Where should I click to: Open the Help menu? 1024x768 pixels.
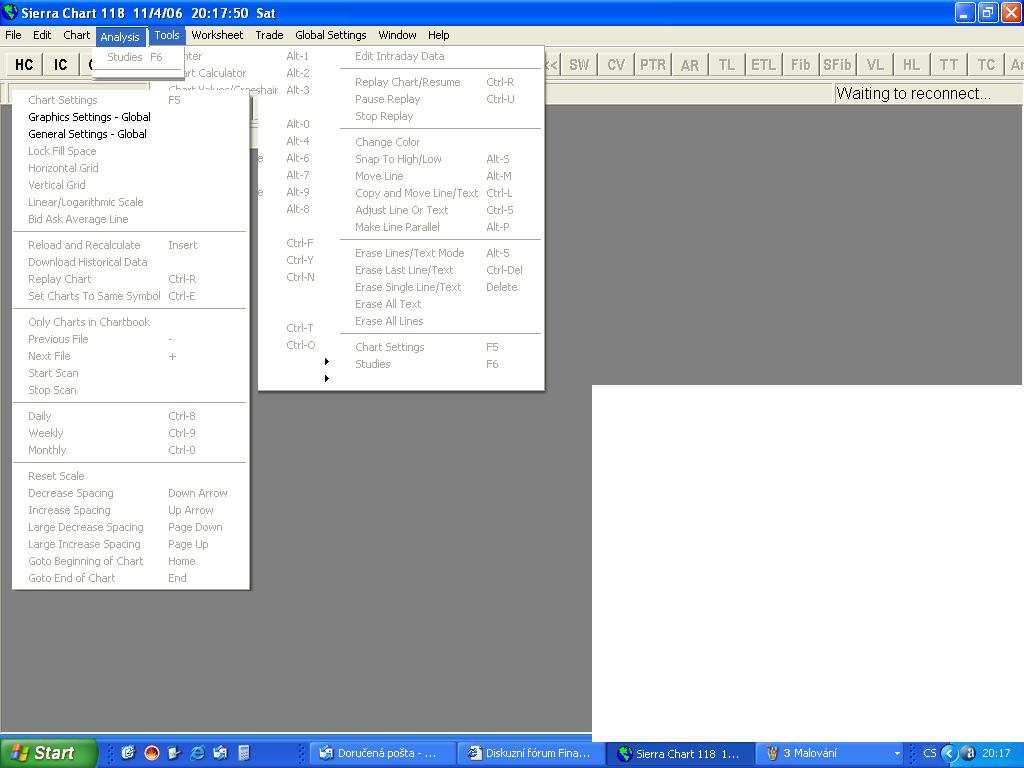438,35
